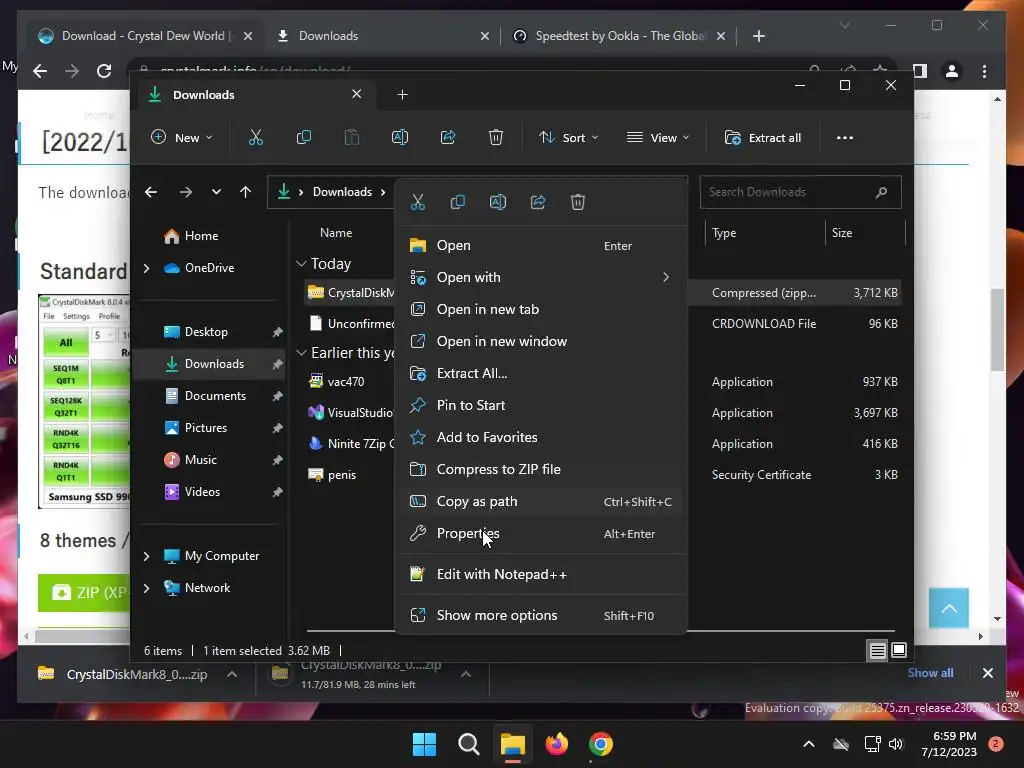Click the Copy icon in Explorer toolbar
The image size is (1024, 768).
tap(304, 137)
